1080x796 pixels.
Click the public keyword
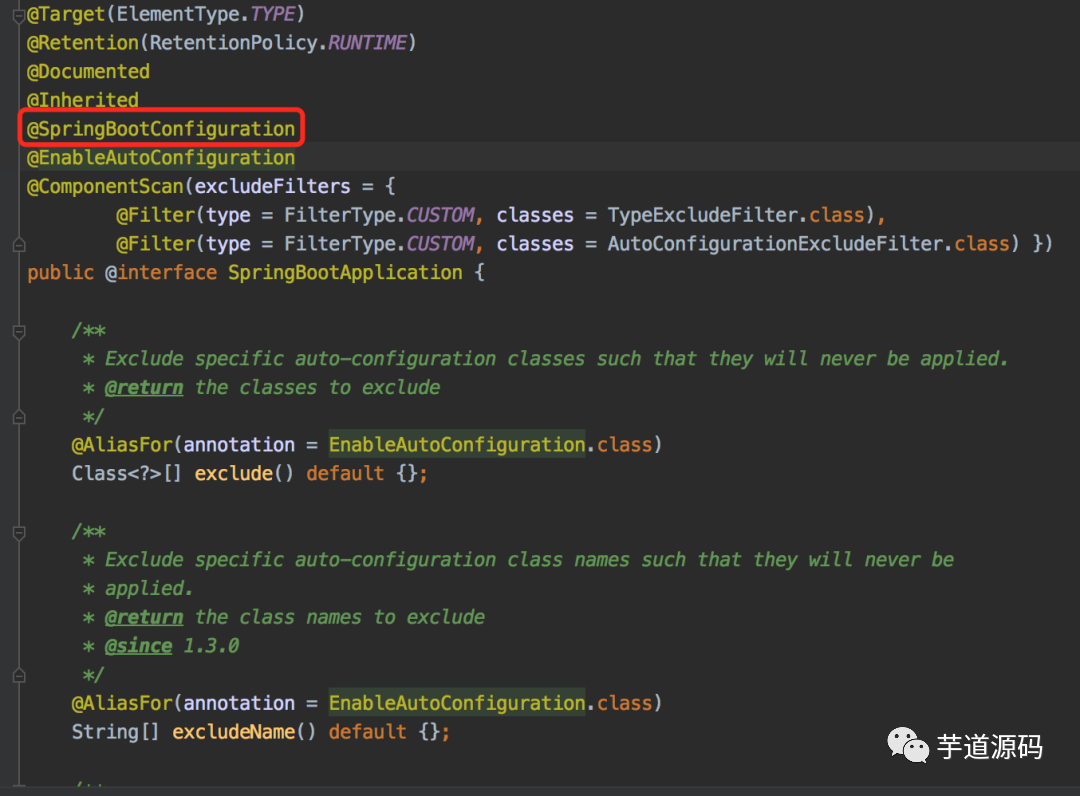pos(61,273)
